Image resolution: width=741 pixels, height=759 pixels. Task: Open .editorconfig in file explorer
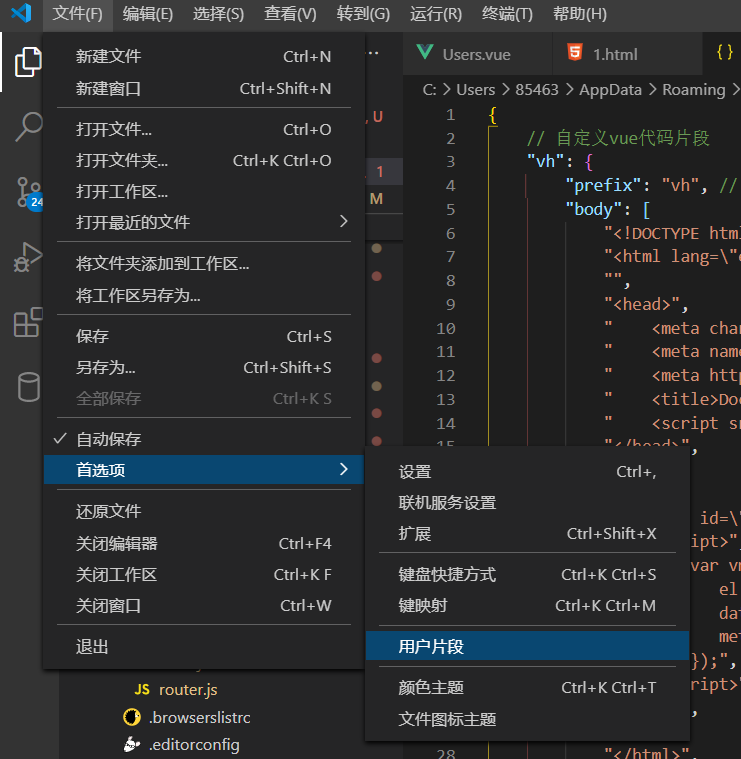194,744
